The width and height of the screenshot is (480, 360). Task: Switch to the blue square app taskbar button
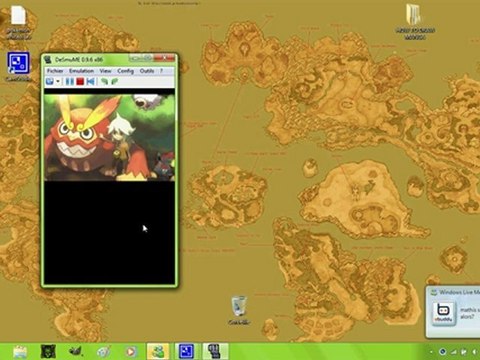coord(186,352)
